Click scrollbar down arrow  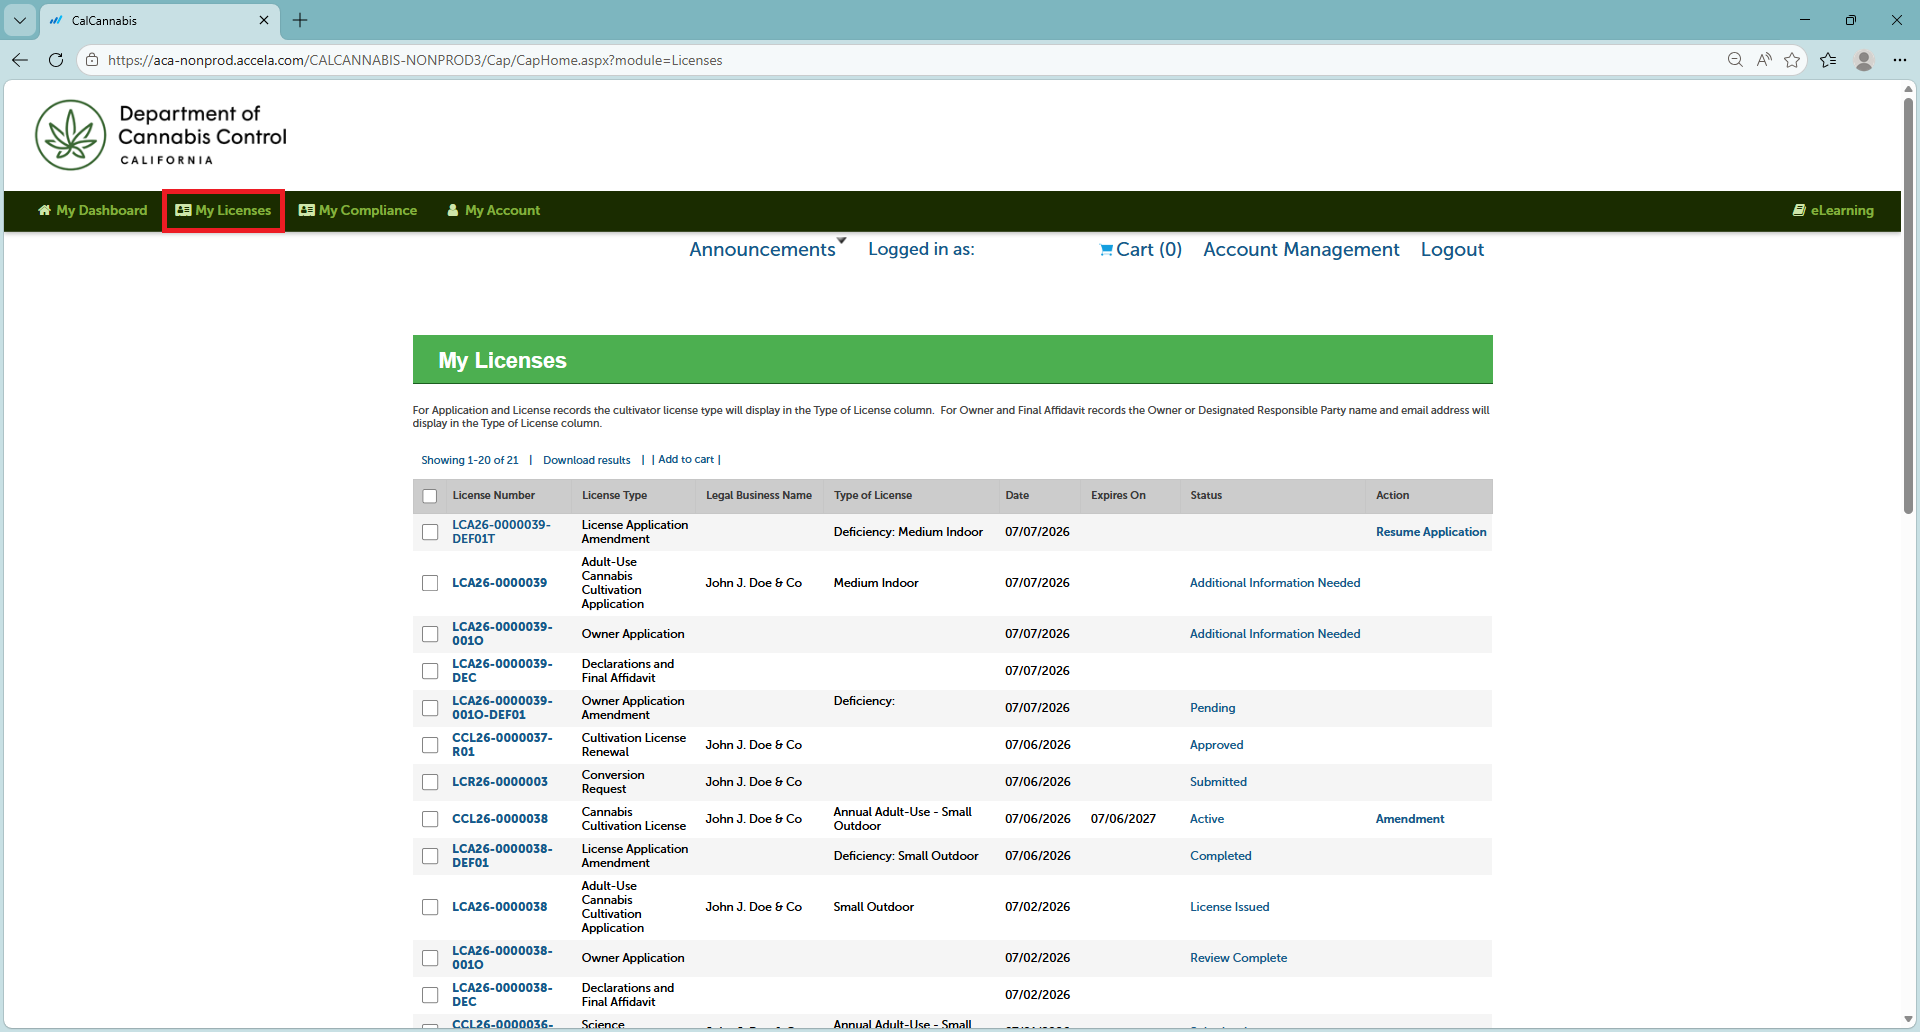point(1908,1020)
